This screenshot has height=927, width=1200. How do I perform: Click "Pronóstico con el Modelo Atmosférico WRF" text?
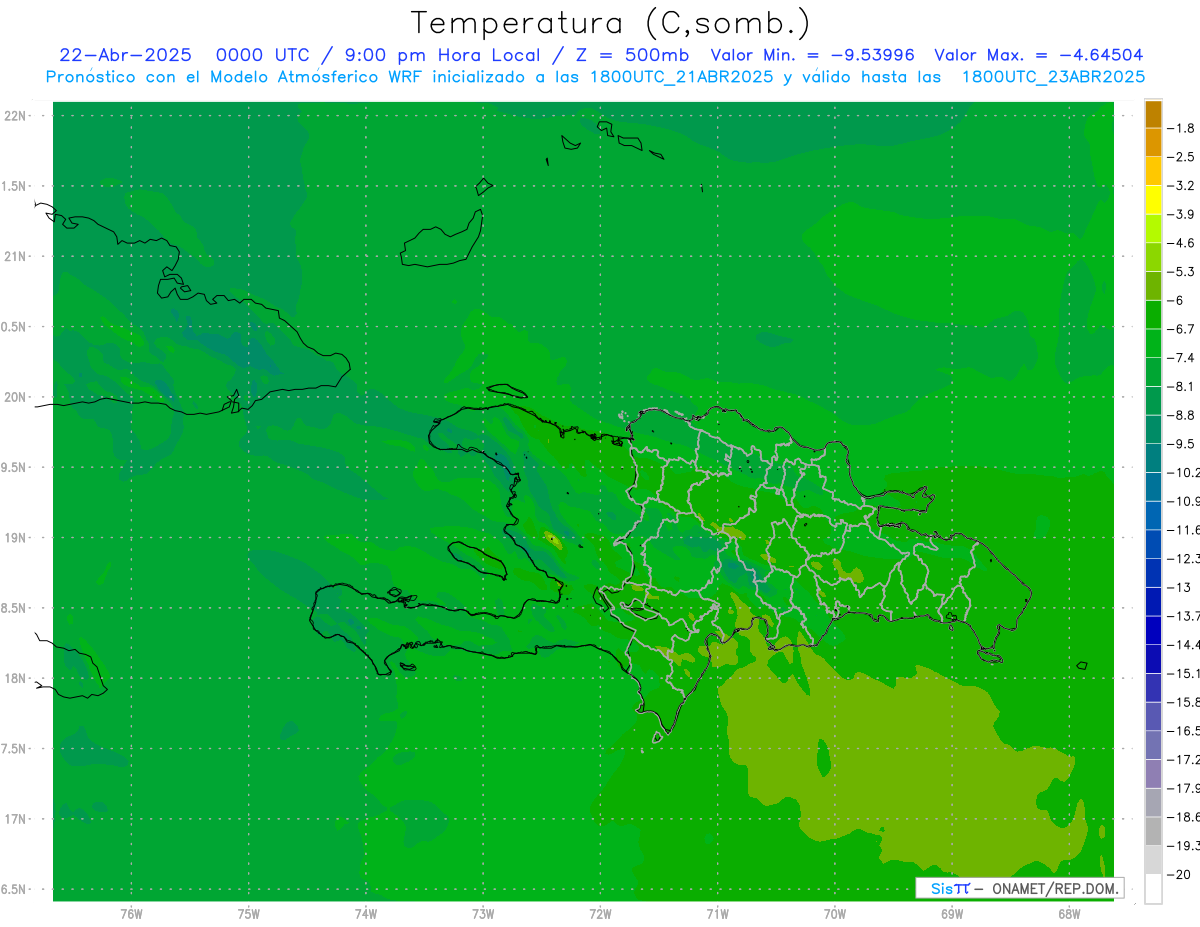tap(237, 76)
